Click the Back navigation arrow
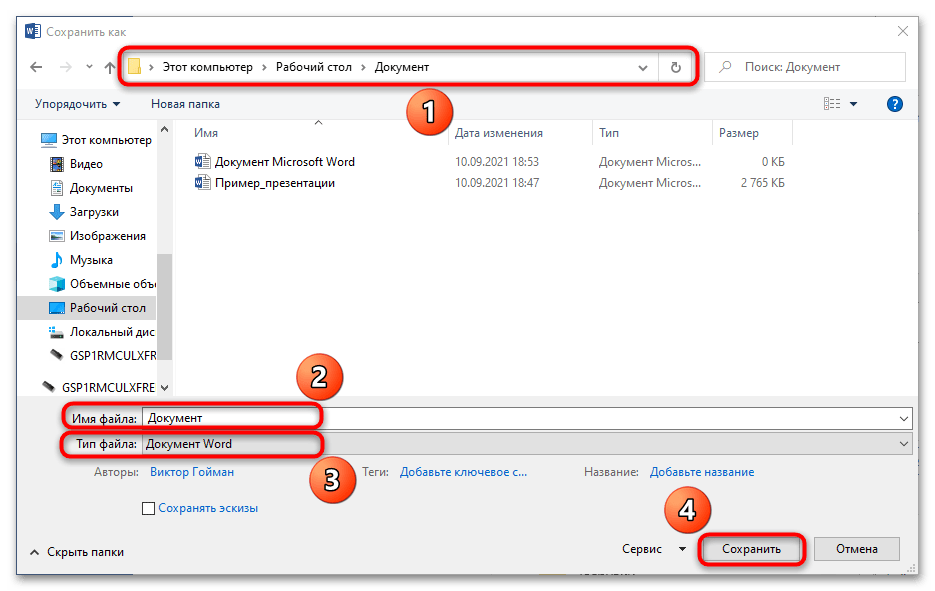This screenshot has height=591, width=935. pos(37,68)
